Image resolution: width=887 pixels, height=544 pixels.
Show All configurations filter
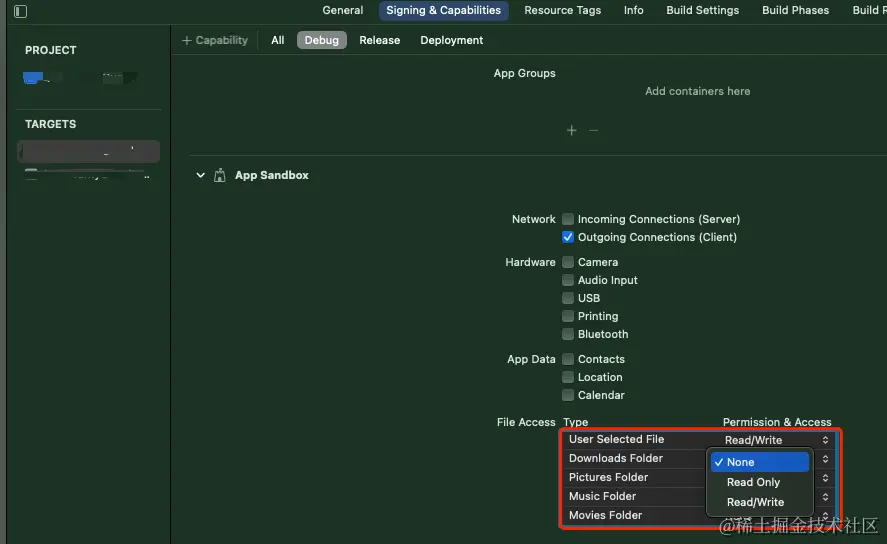pyautogui.click(x=277, y=40)
